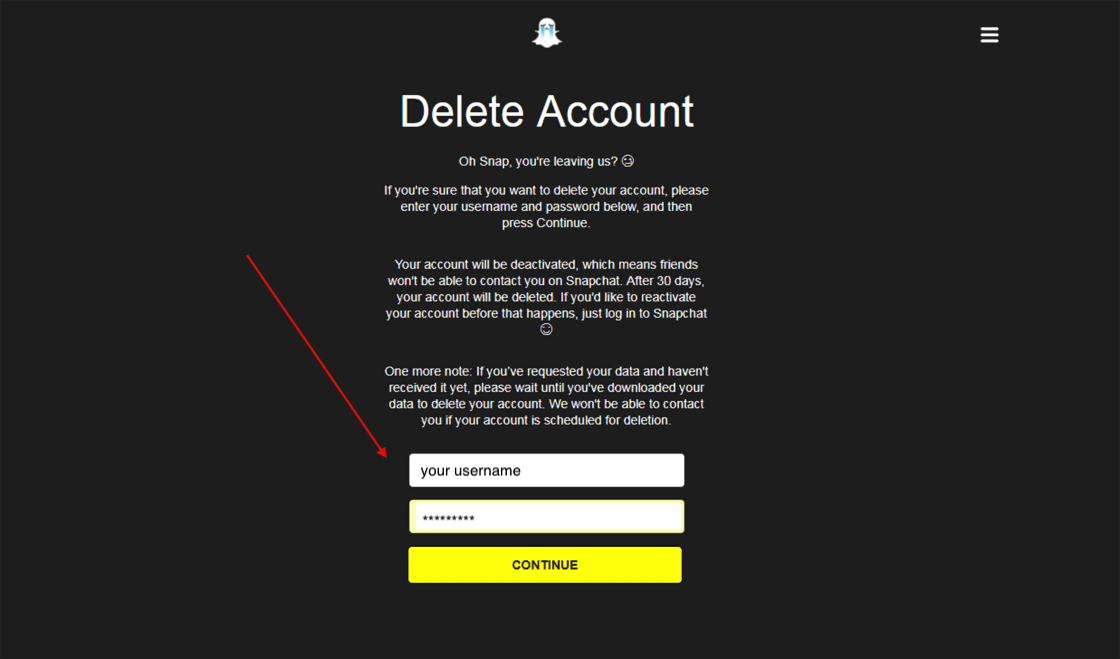Click the yellow CONTINUE button
Screen dimensions: 1120x659
coord(545,565)
